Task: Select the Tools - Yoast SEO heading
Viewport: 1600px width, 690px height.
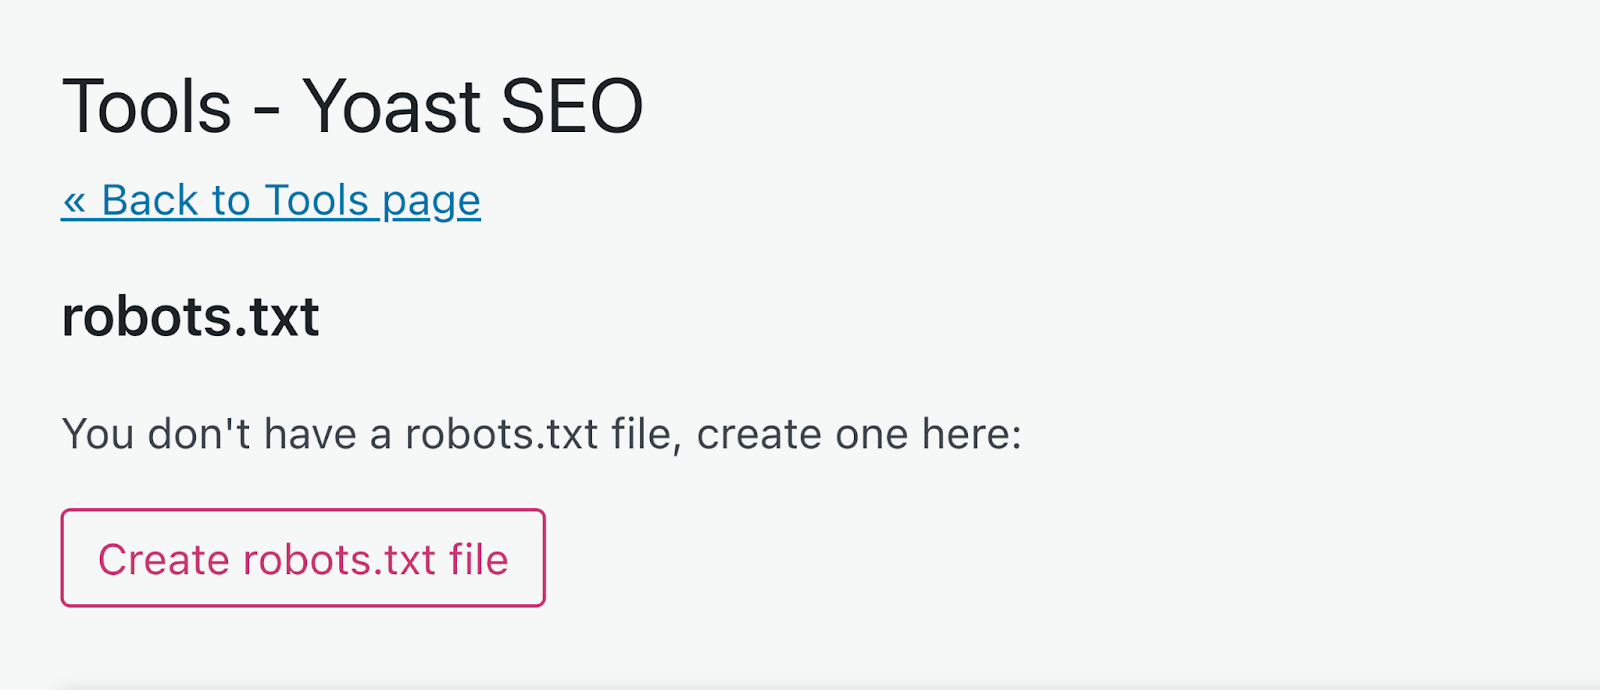Action: [352, 103]
